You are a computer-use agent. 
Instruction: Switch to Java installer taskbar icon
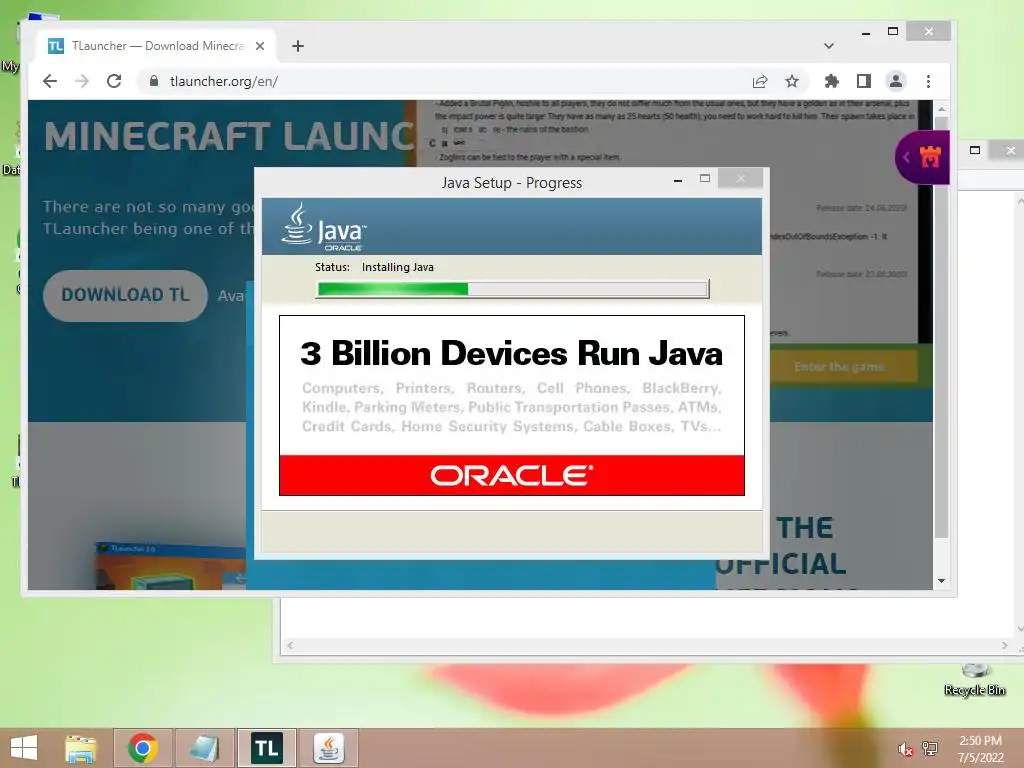tap(328, 748)
